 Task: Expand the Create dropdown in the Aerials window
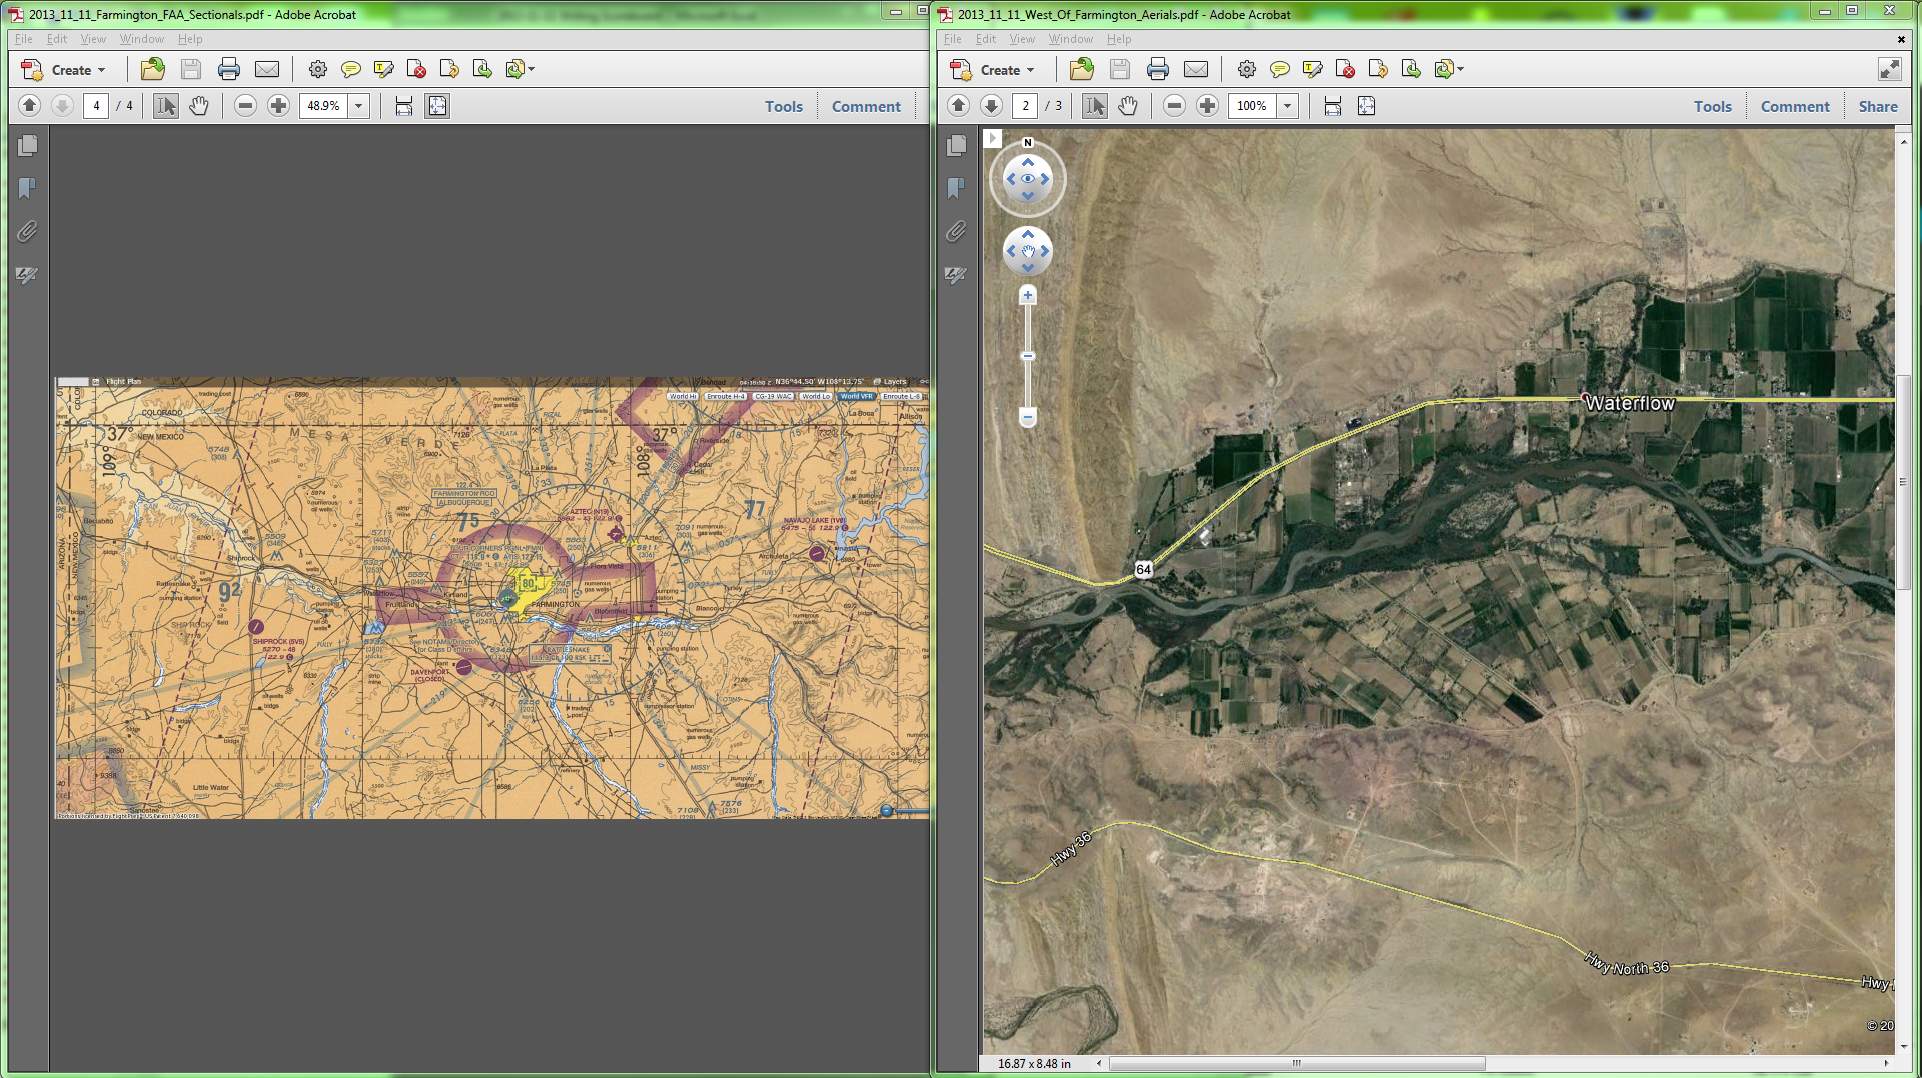tap(1030, 70)
